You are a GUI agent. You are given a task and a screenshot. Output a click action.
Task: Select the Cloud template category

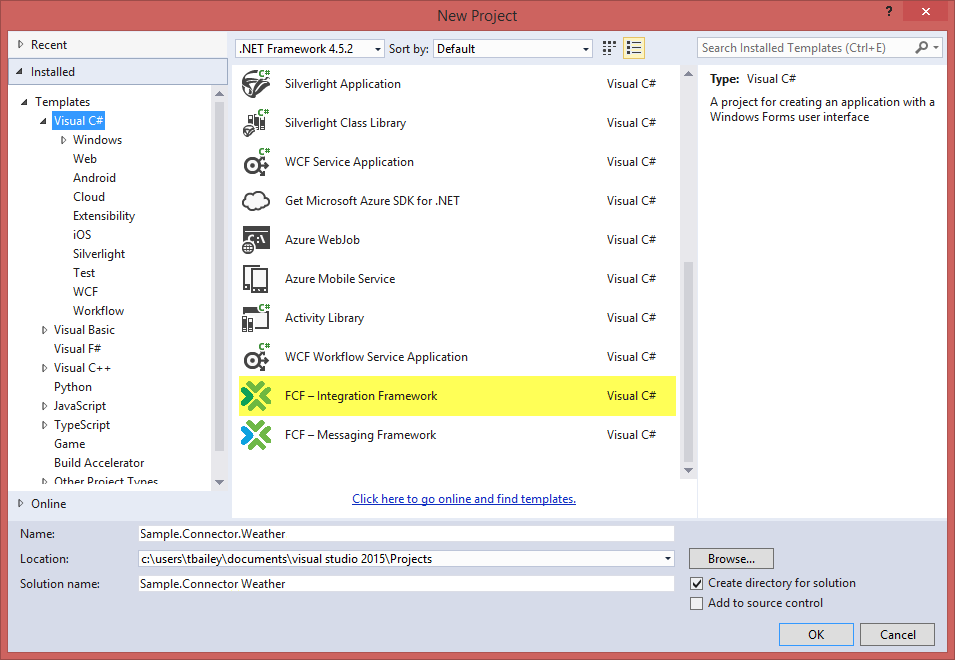[x=89, y=197]
